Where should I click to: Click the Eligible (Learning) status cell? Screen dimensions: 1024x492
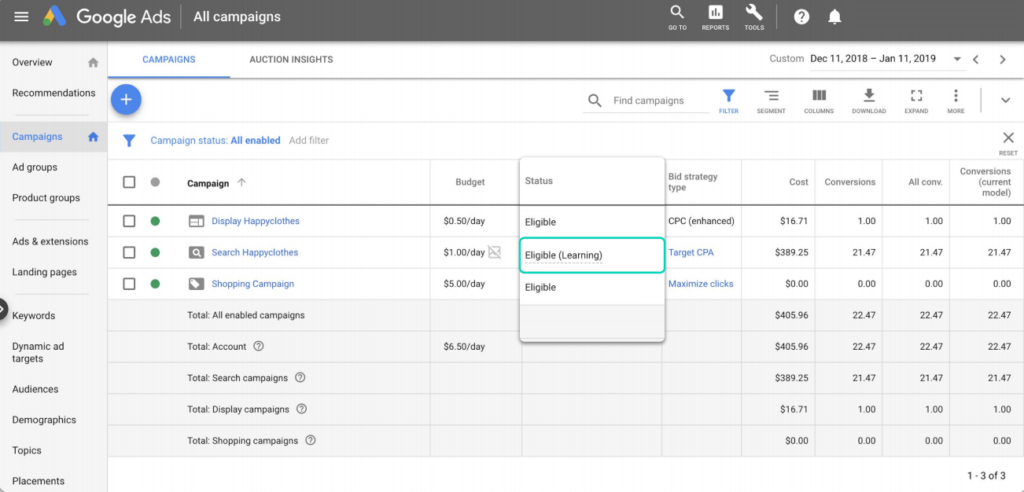592,255
